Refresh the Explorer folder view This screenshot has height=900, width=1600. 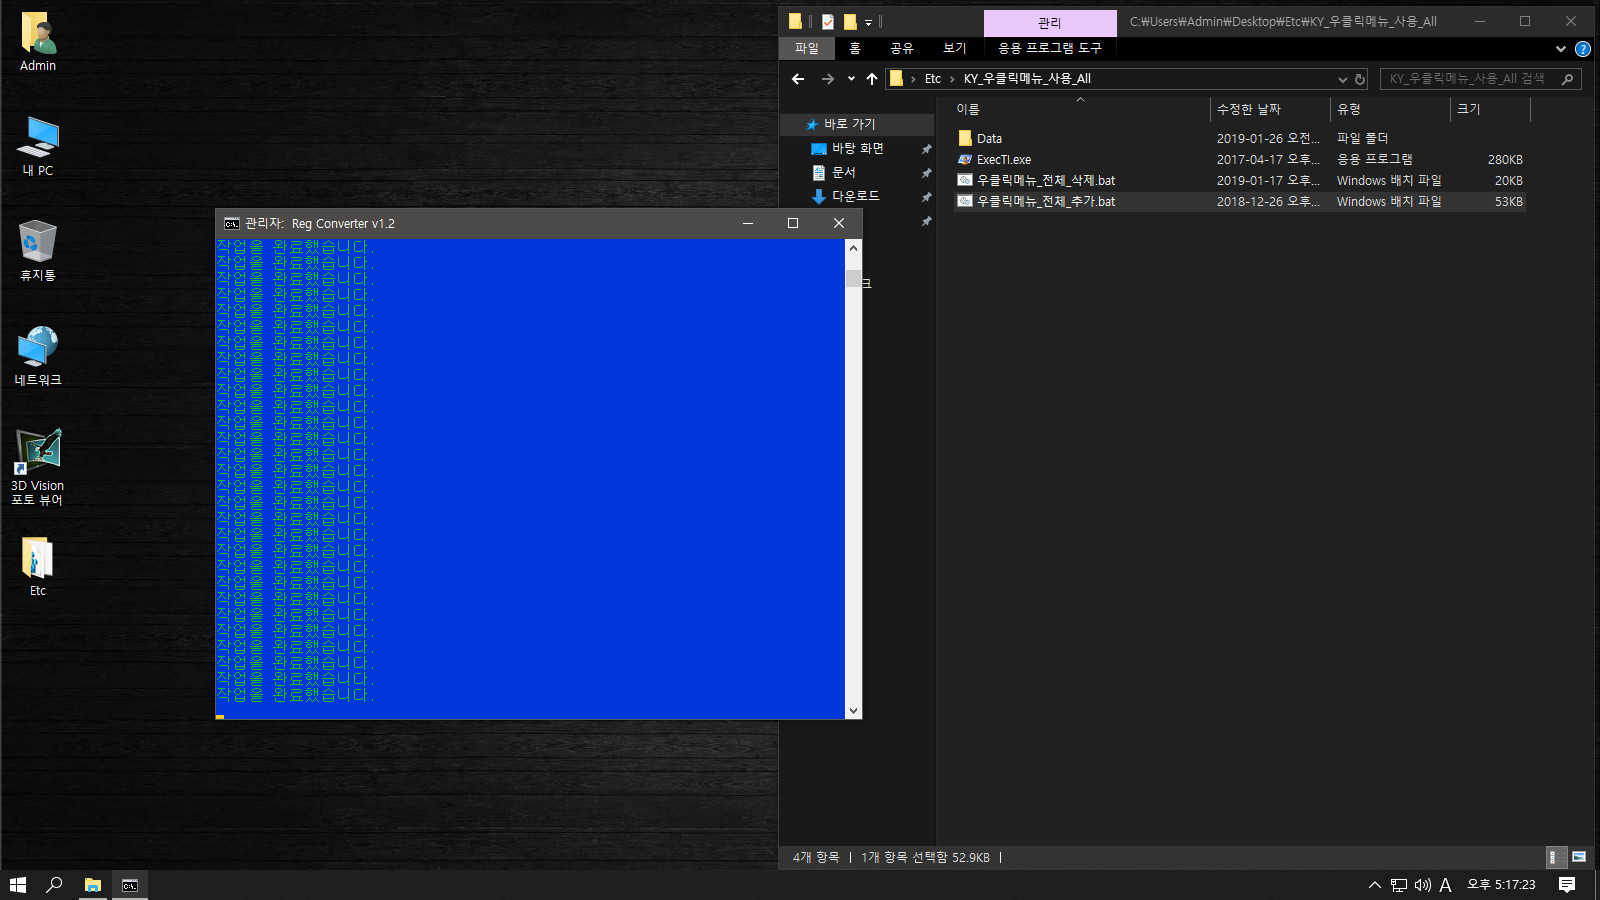[x=1360, y=79]
